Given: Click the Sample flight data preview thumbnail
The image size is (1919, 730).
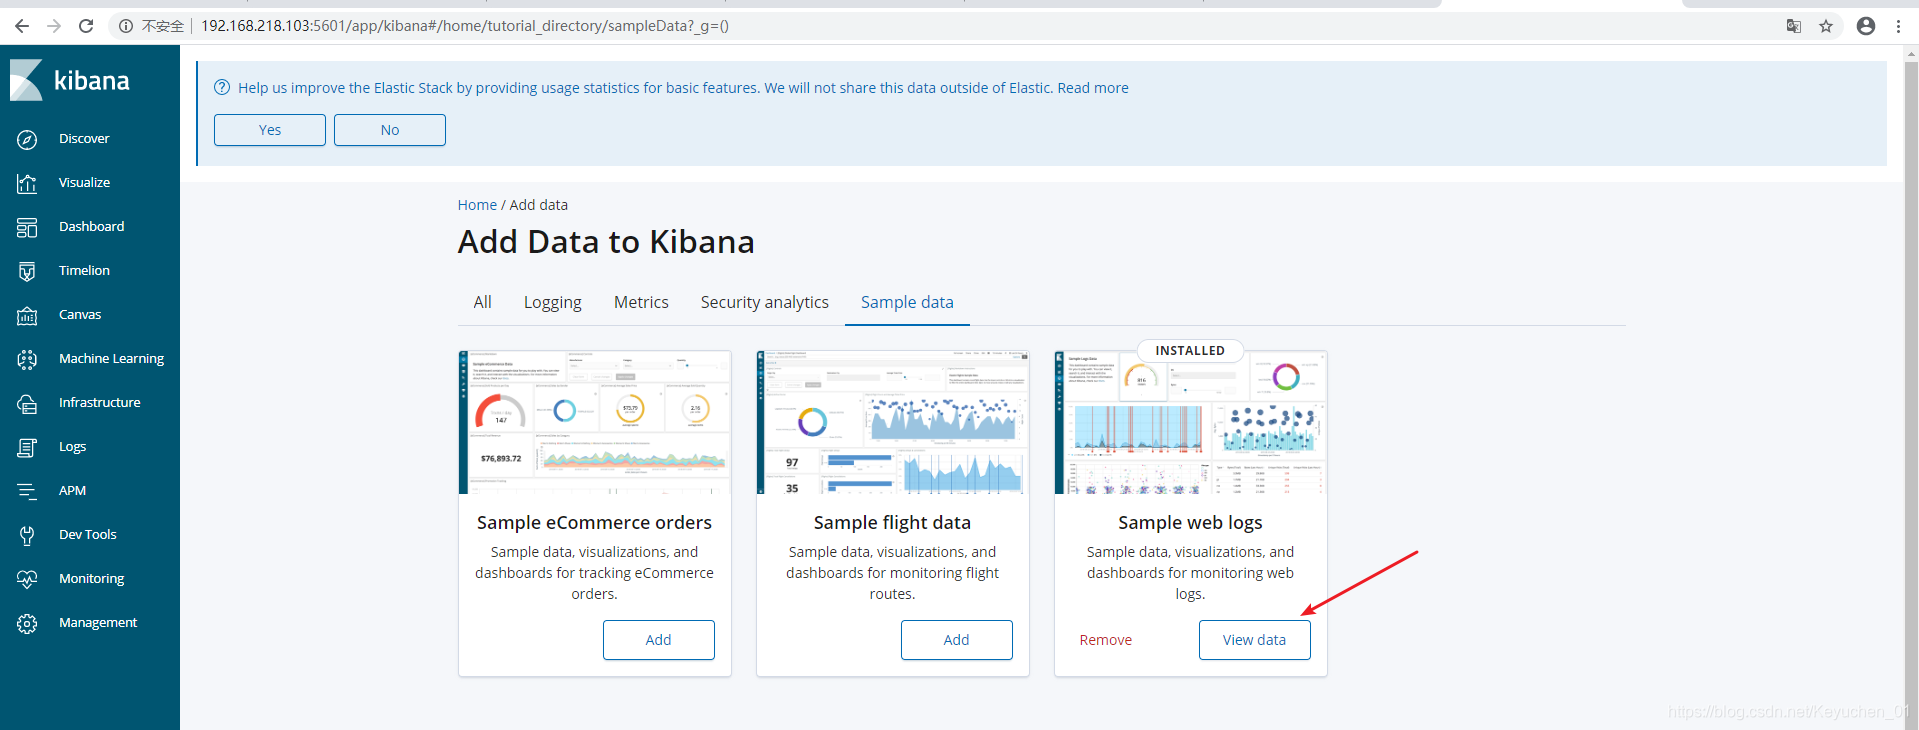Looking at the screenshot, I should pyautogui.click(x=893, y=422).
